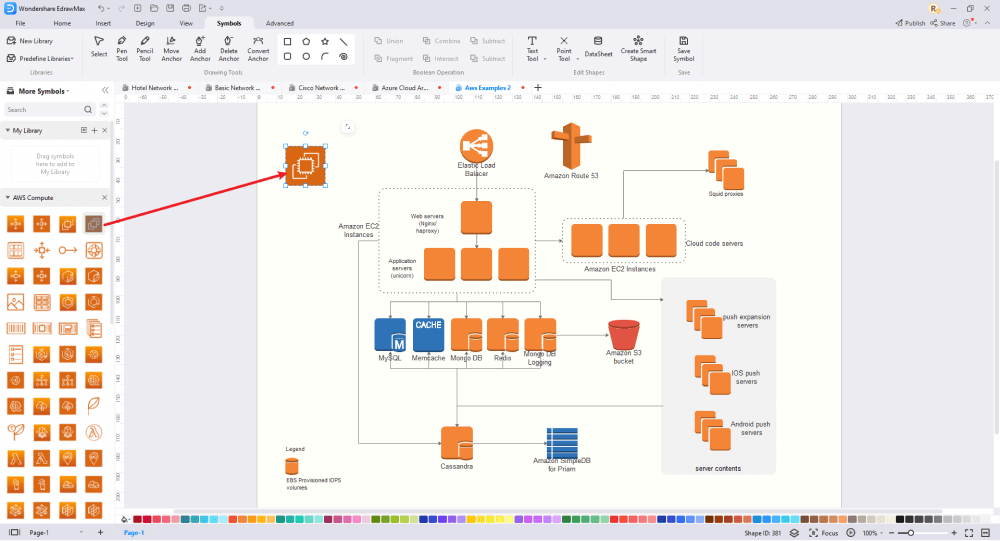Screen dimensions: 1000x541
Task: Pick the straight line drawing tool
Action: [x=344, y=41]
